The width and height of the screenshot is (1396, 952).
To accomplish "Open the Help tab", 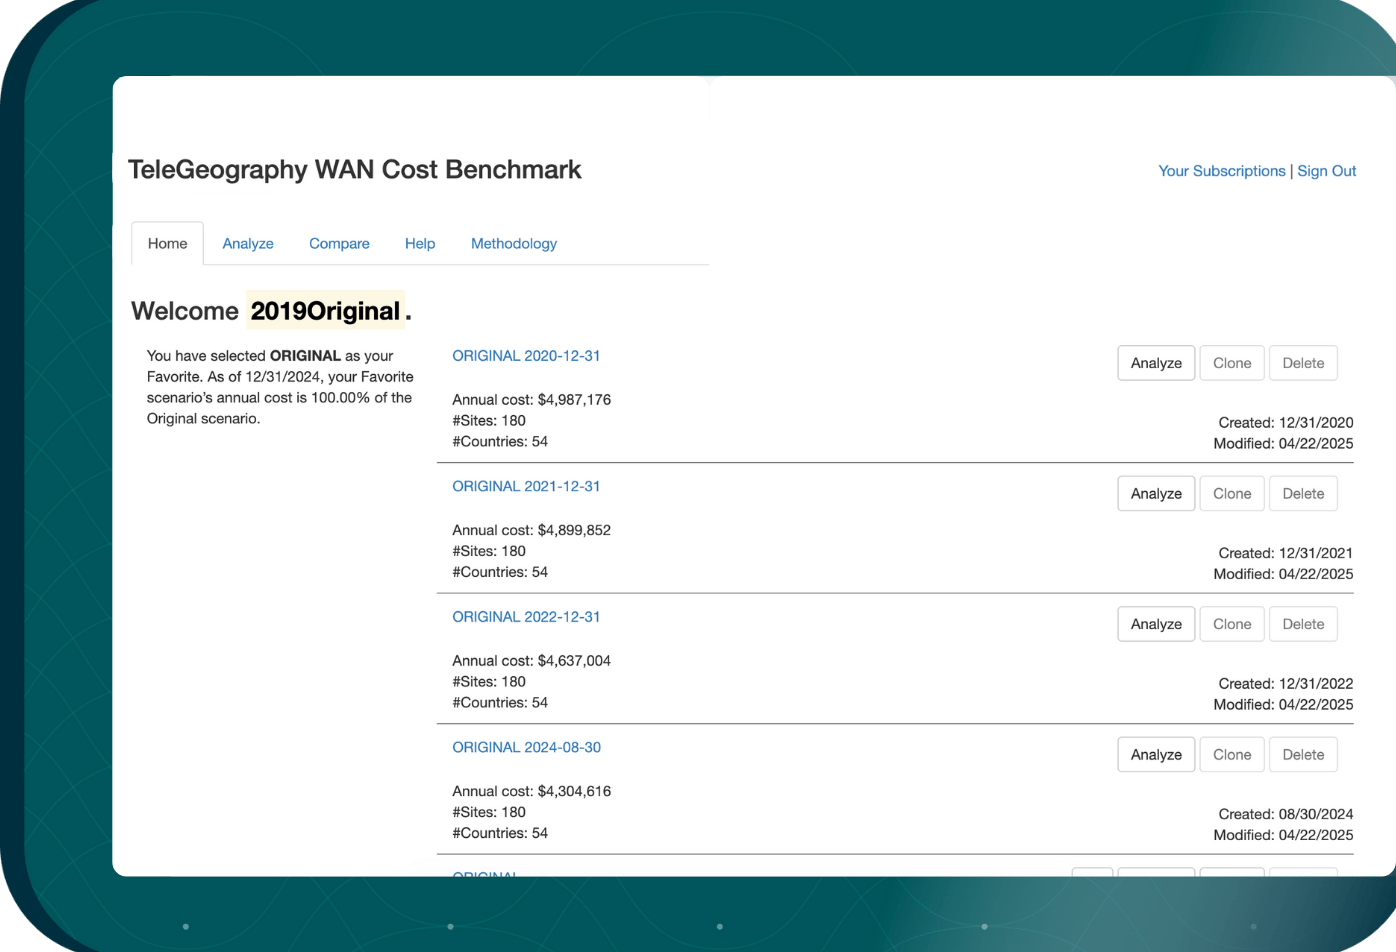I will (420, 243).
